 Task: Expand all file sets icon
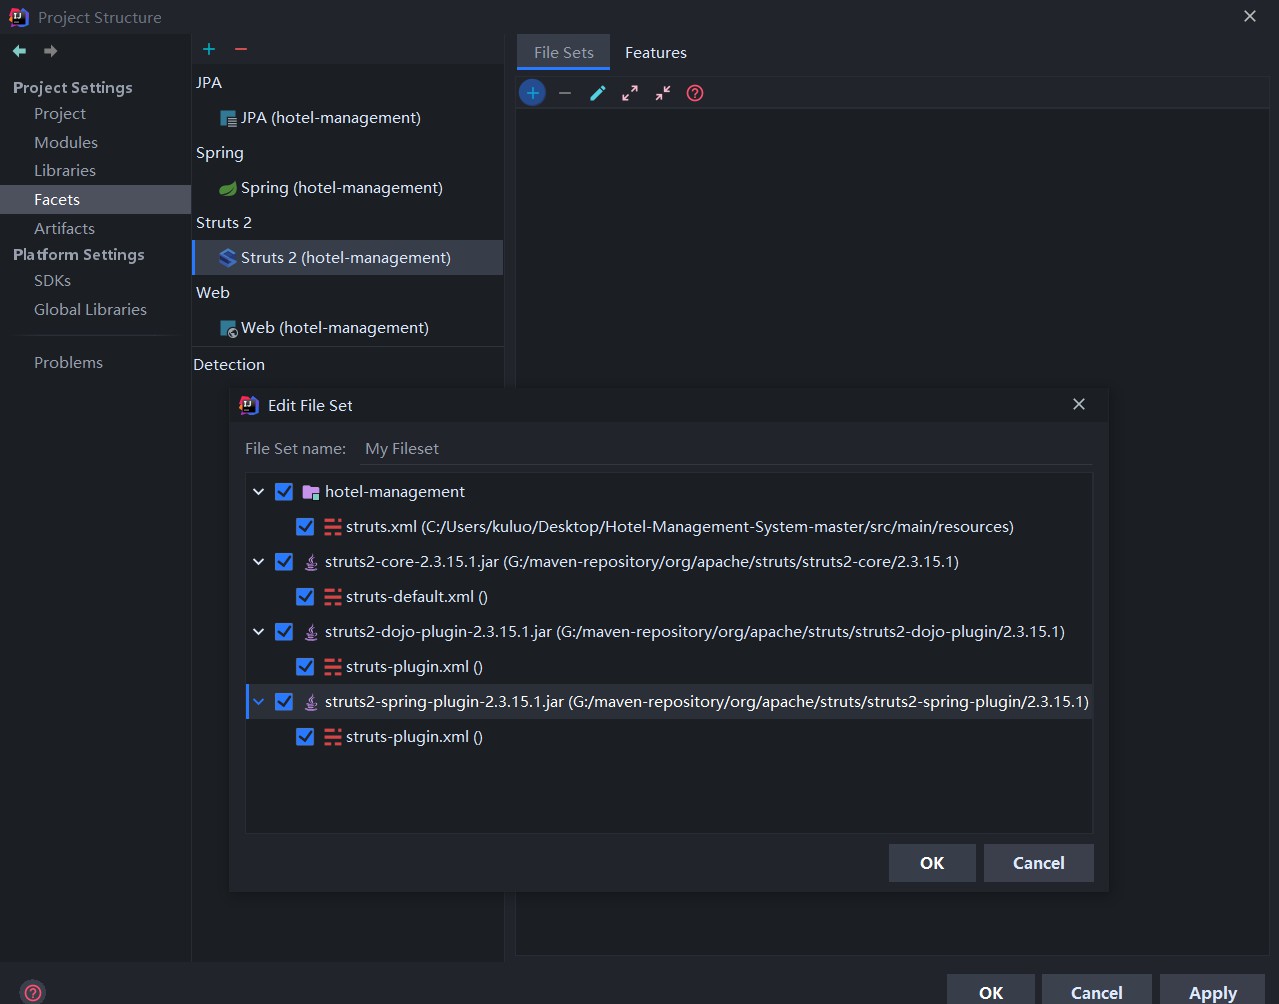pyautogui.click(x=630, y=93)
